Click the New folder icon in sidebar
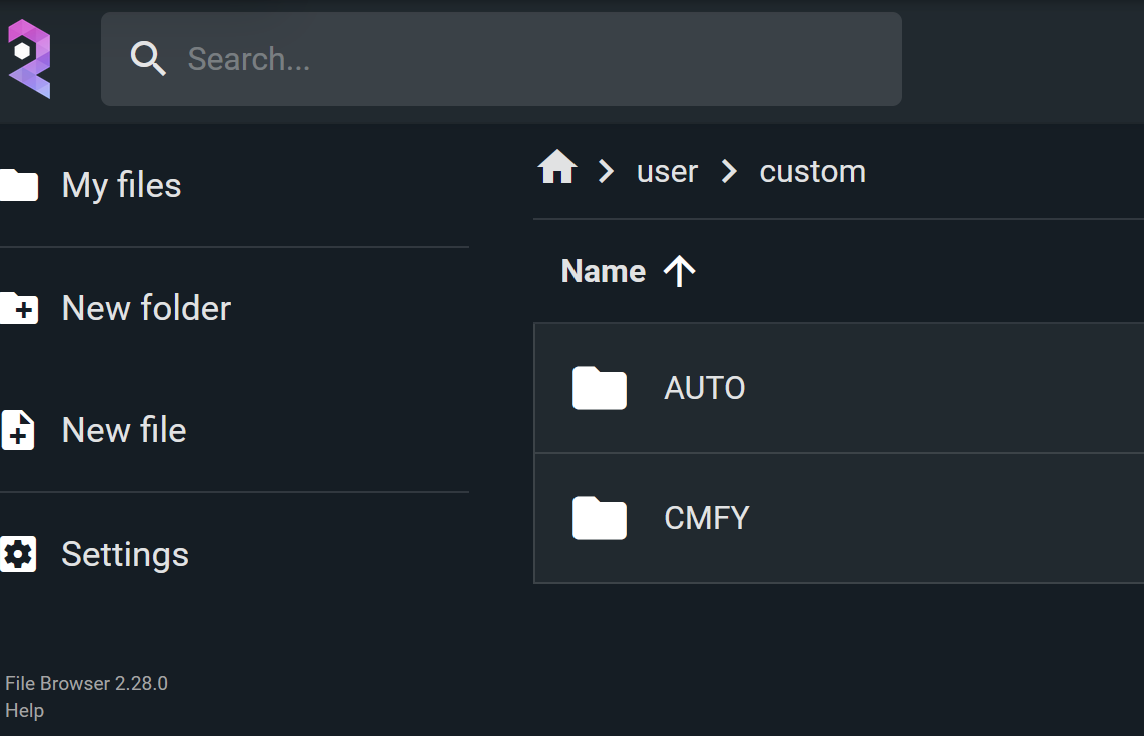Viewport: 1144px width, 736px height. click(20, 308)
